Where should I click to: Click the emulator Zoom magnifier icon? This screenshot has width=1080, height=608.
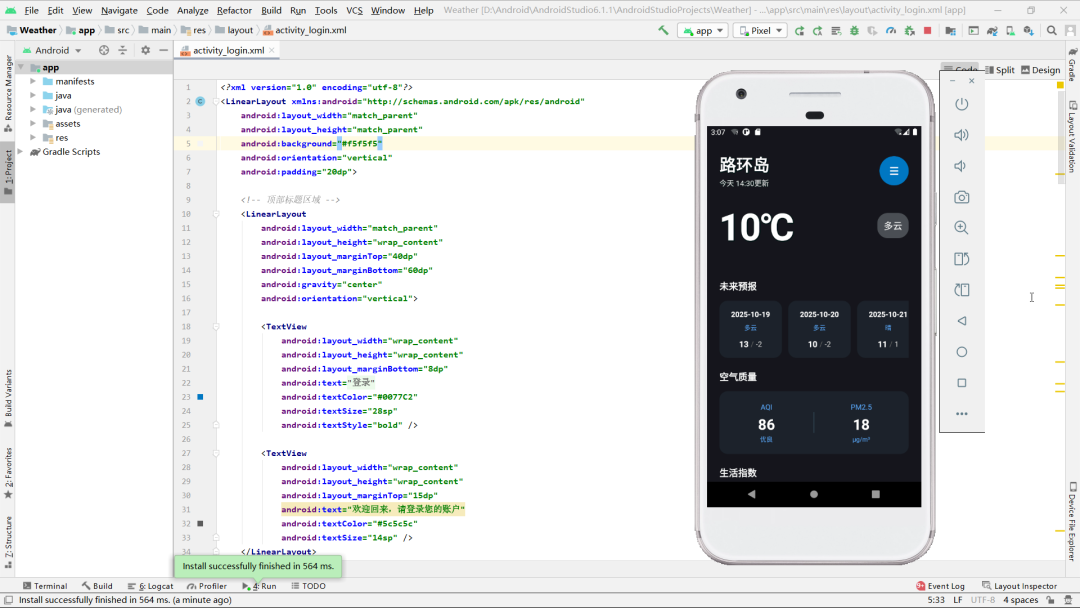click(962, 228)
